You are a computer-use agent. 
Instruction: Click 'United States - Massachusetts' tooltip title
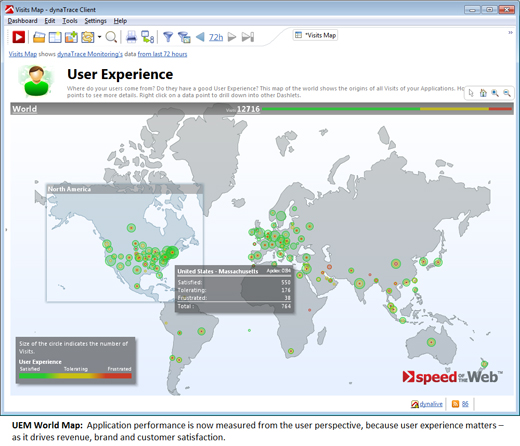(x=218, y=271)
